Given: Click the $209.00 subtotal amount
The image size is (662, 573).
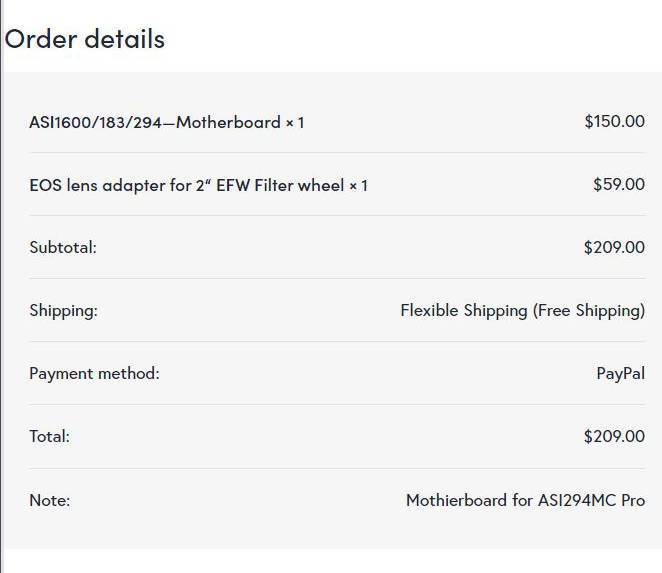Looking at the screenshot, I should [x=614, y=247].
